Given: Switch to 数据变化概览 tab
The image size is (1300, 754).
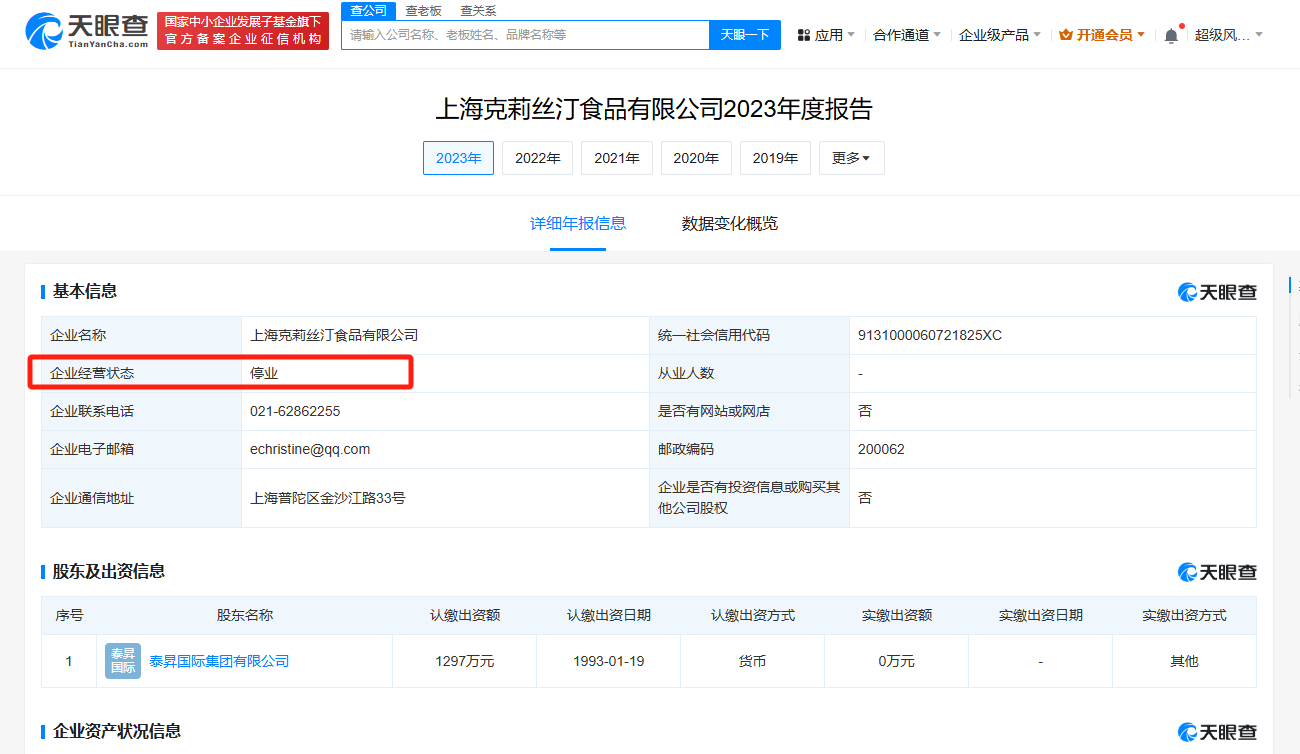Looking at the screenshot, I should [730, 223].
